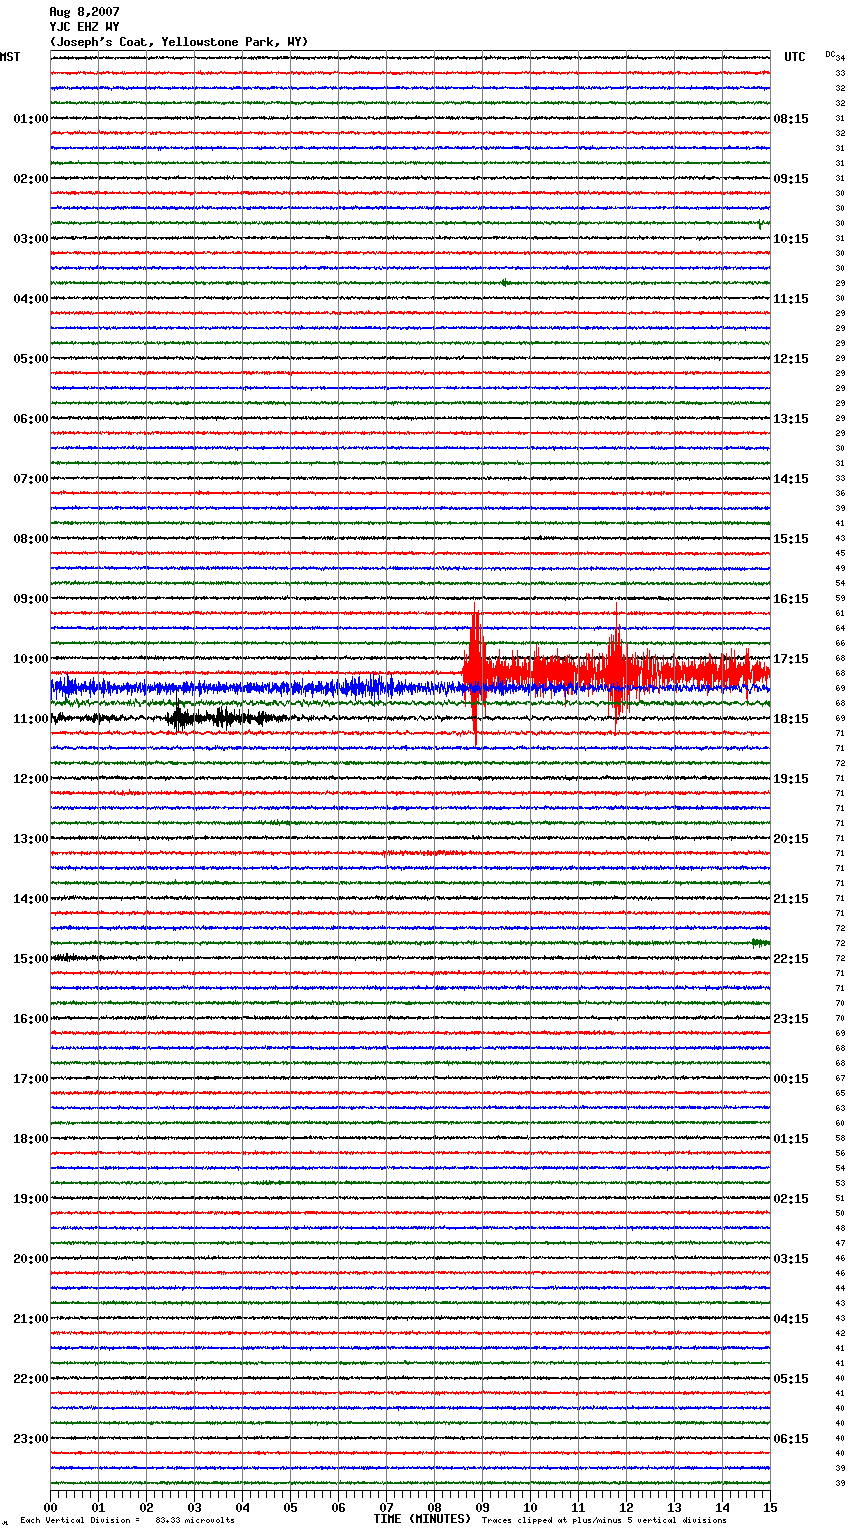Image resolution: width=850 pixels, height=1534 pixels.
Task: Click the 'TIME (MINUTES)' axis title
Action: point(422,1519)
